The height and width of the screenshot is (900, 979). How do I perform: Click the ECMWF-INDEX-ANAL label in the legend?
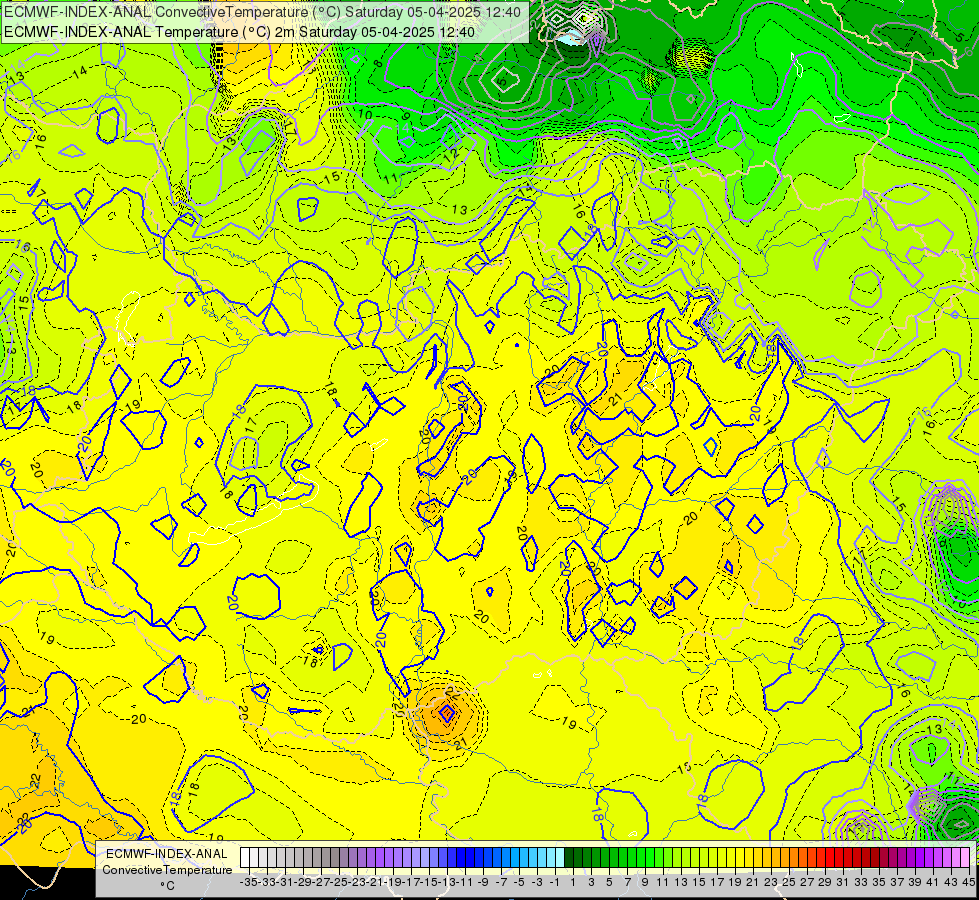pos(167,854)
